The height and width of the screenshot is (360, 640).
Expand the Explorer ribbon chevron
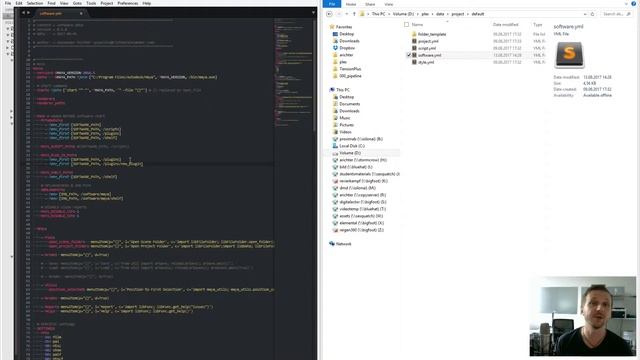tap(626, 4)
